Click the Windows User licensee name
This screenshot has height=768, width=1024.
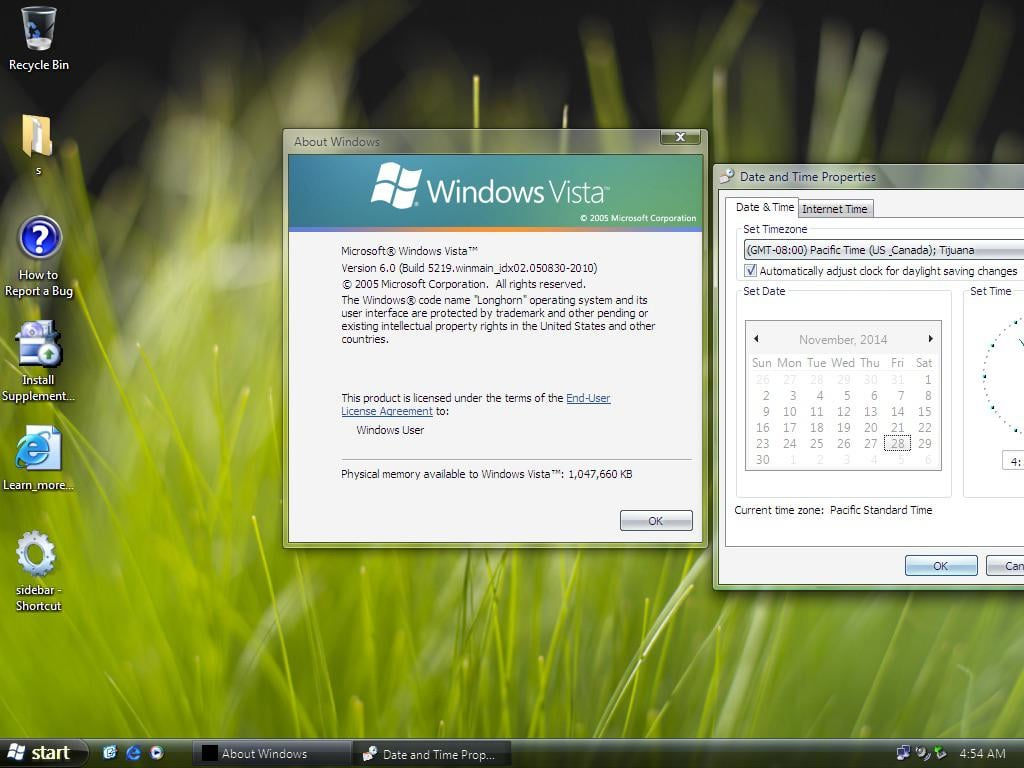coord(390,430)
